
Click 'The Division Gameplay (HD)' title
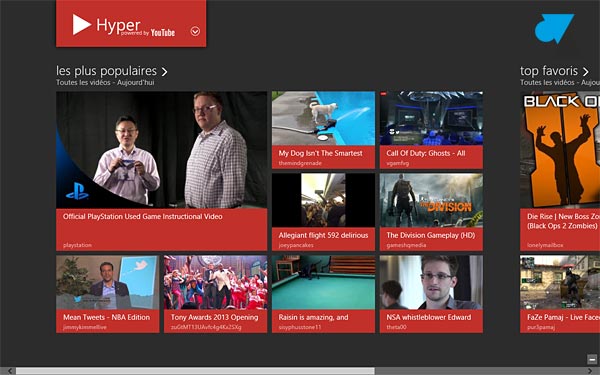tap(431, 235)
